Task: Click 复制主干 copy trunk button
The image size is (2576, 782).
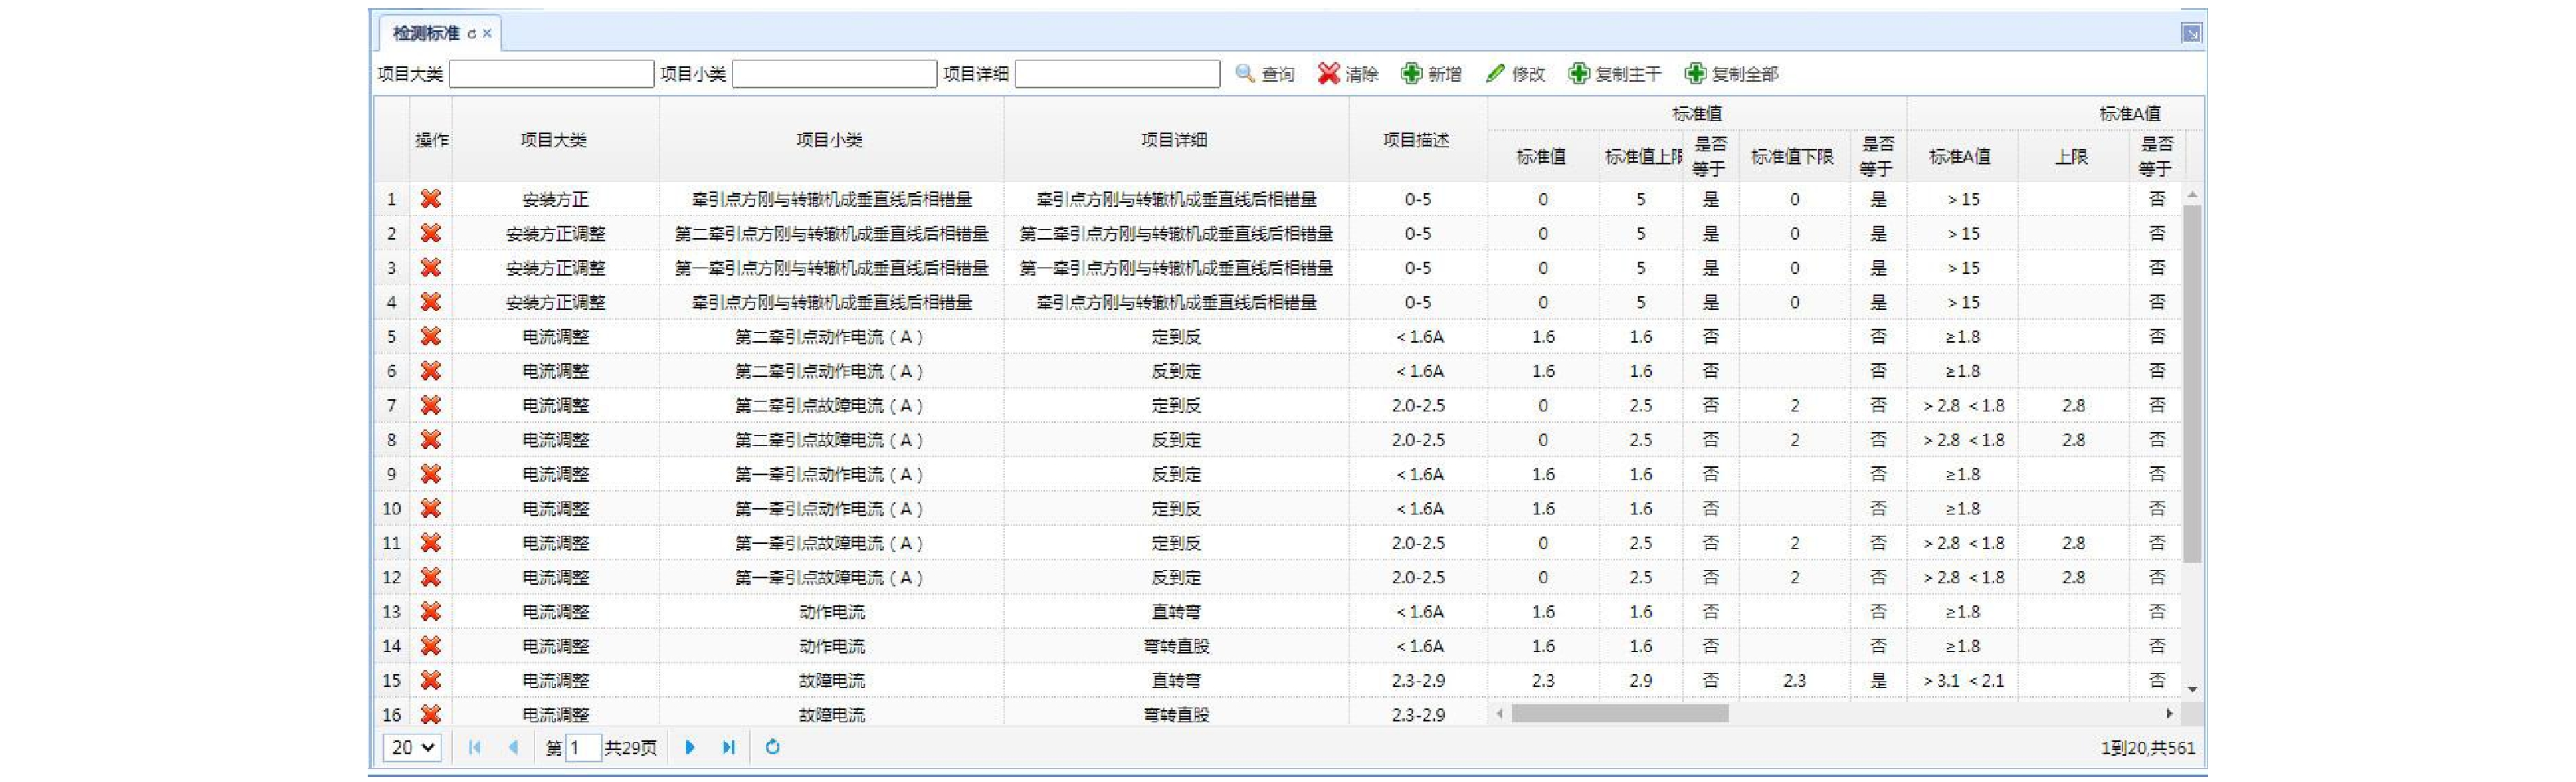Action: point(1614,74)
